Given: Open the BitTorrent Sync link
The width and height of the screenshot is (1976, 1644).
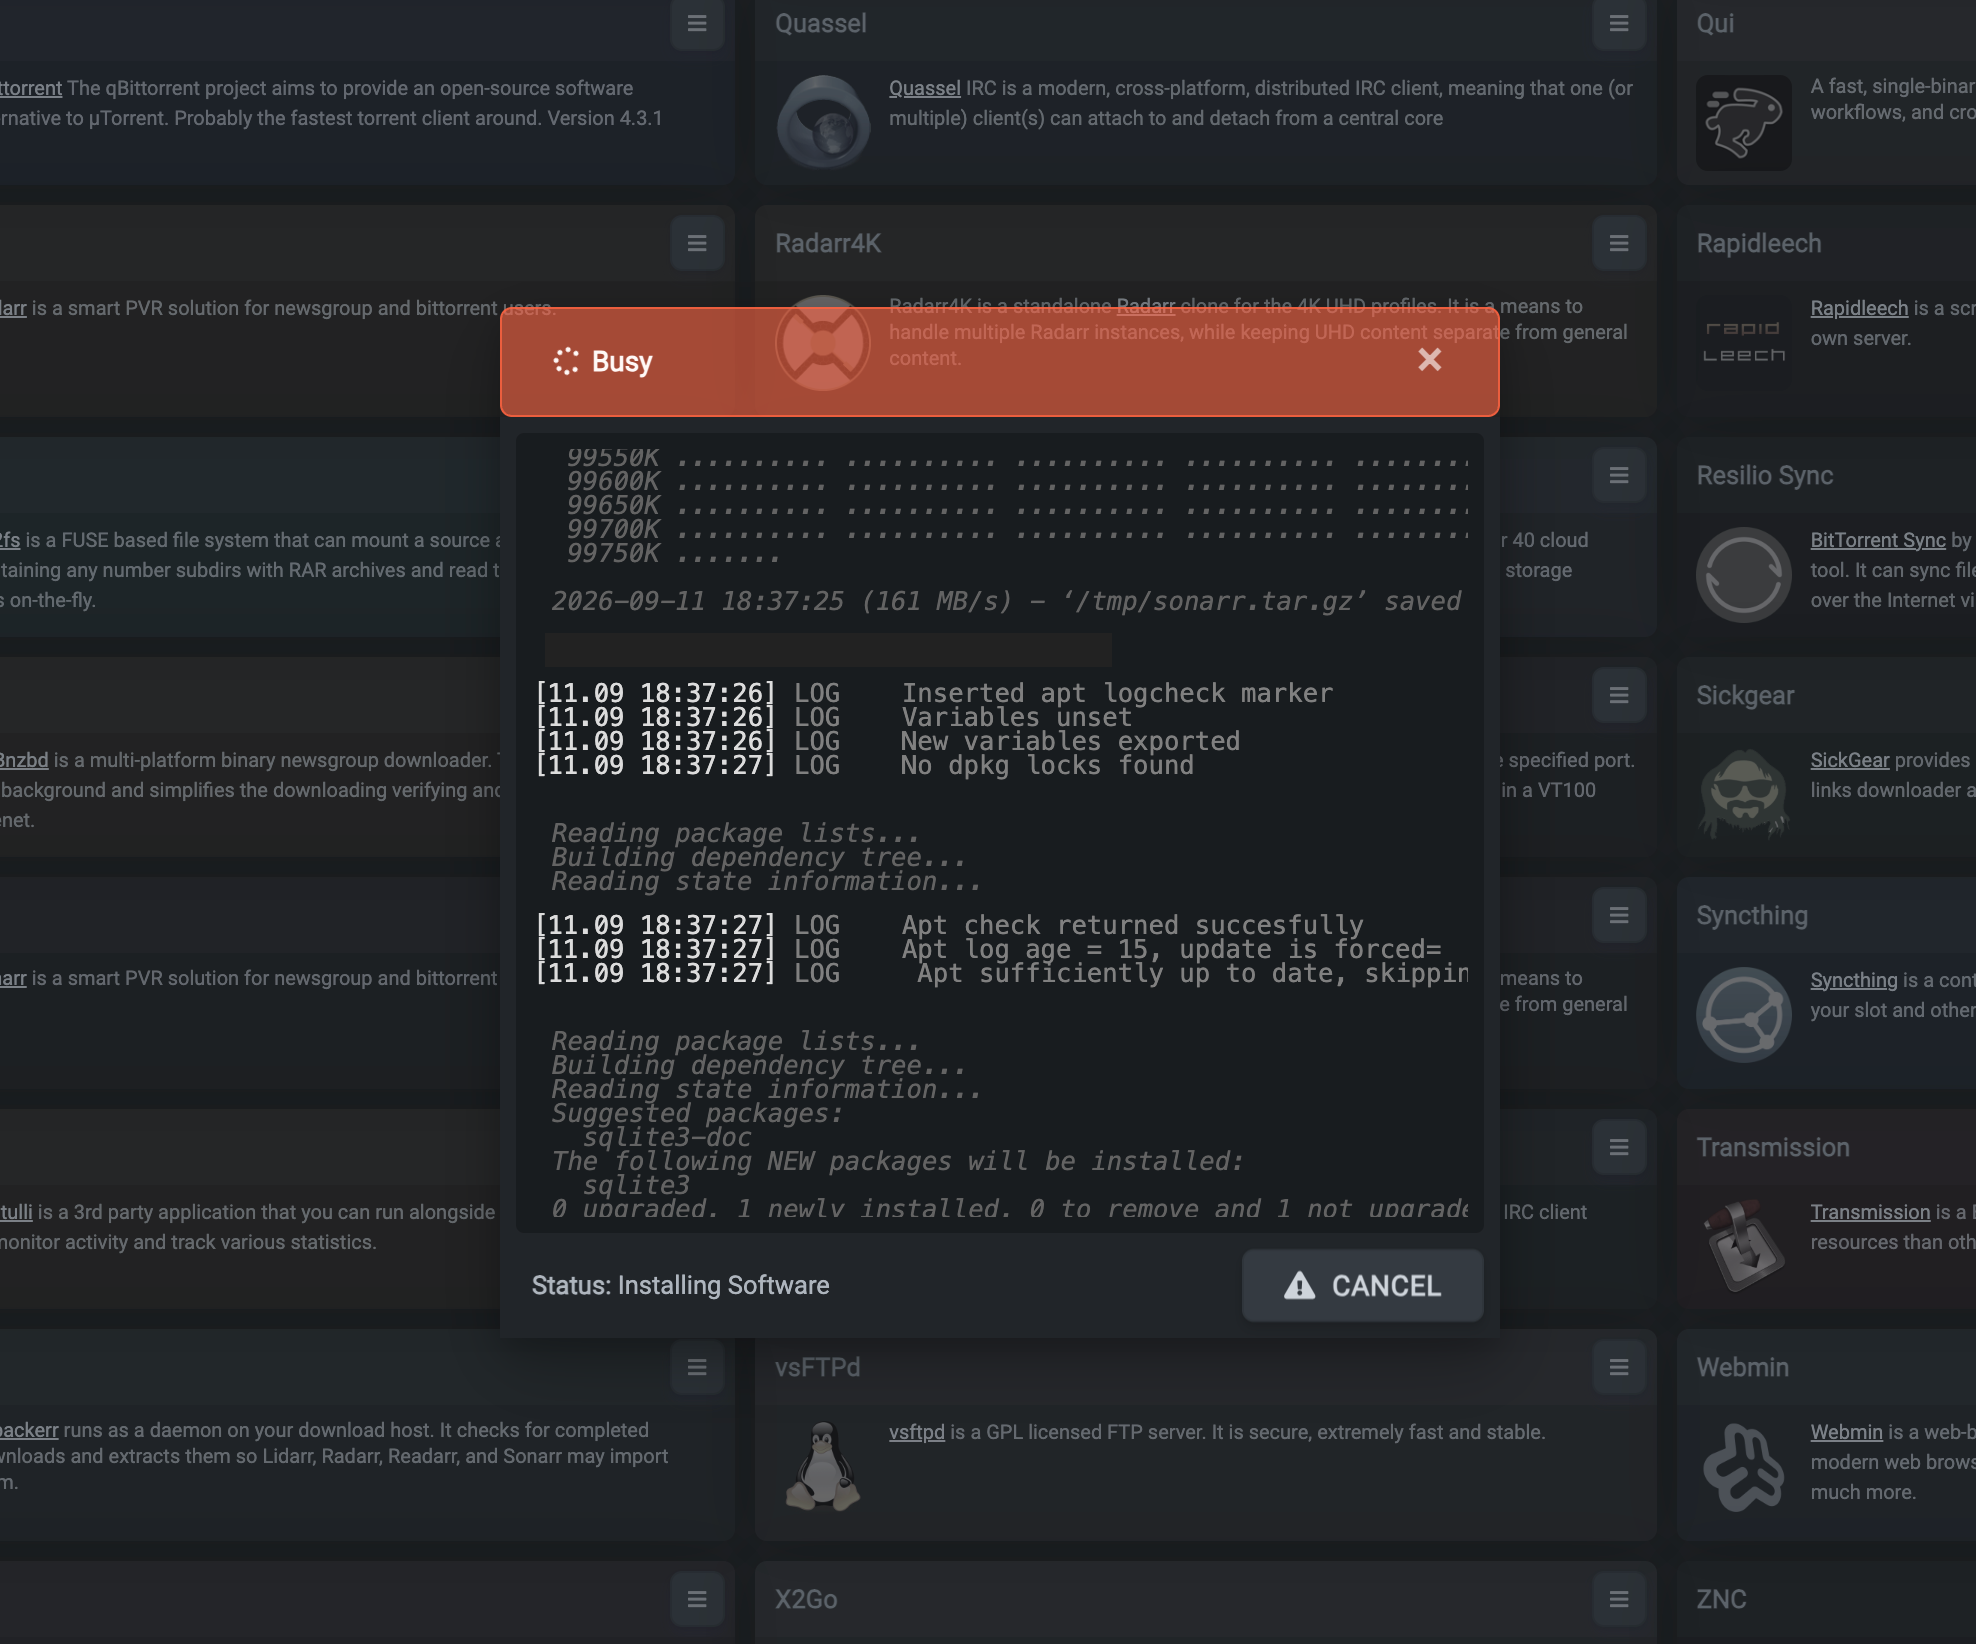Looking at the screenshot, I should pyautogui.click(x=1878, y=540).
